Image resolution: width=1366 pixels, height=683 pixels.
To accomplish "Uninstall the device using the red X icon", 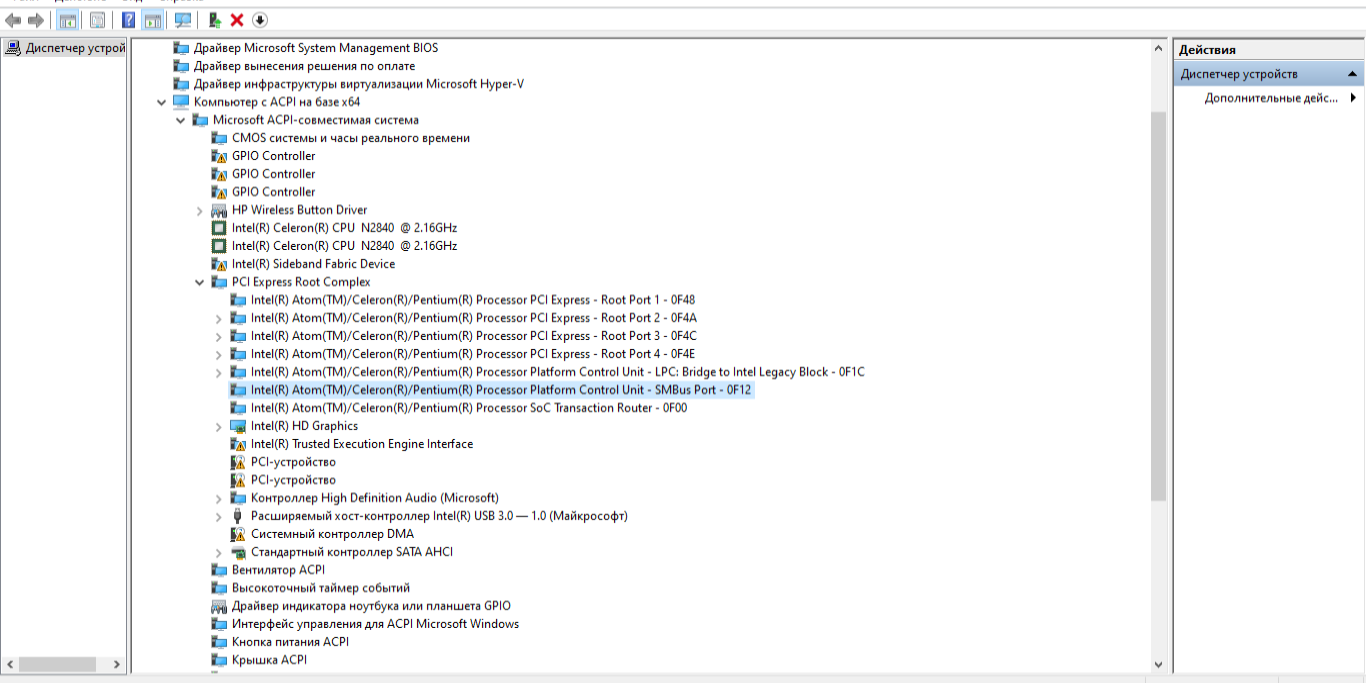I will 237,20.
